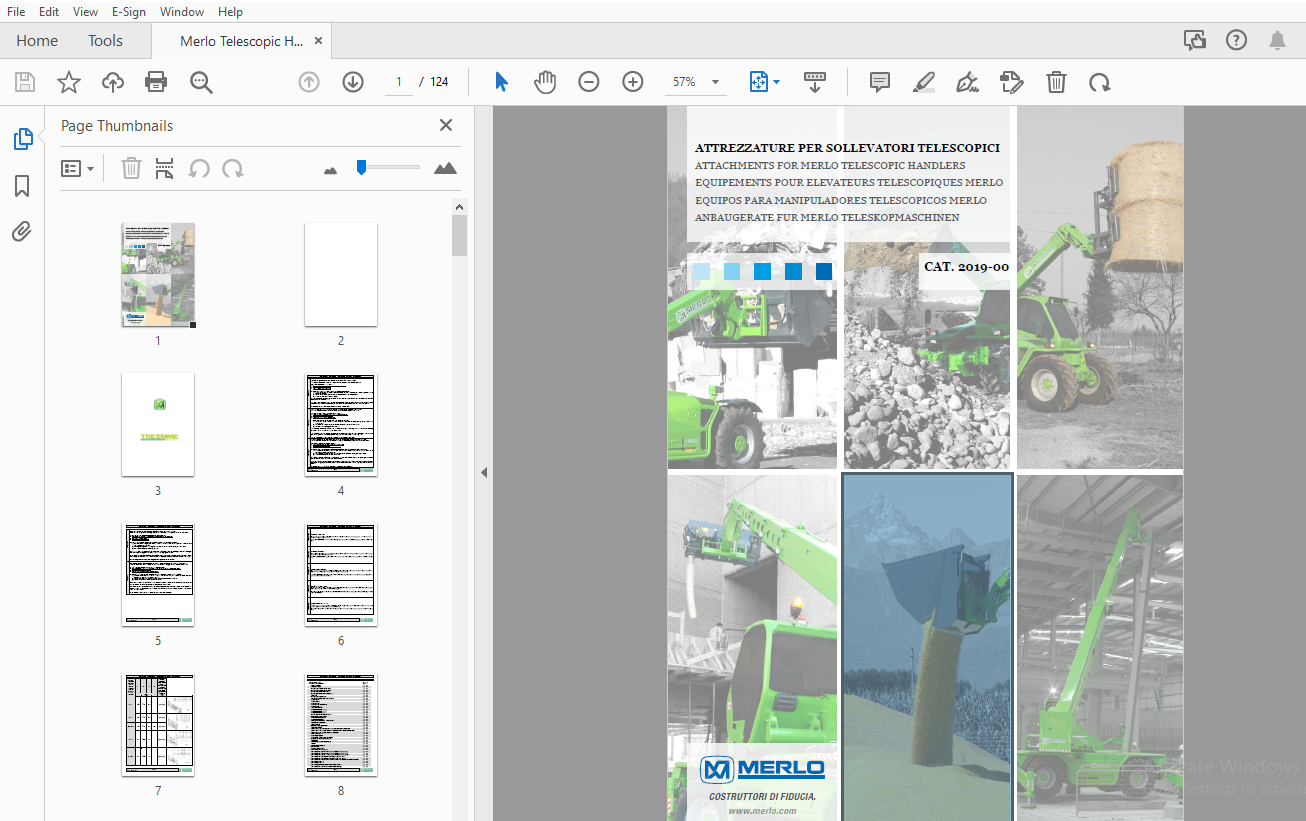
Task: Enlarge thumbnail size large mountain icon
Action: click(x=445, y=168)
